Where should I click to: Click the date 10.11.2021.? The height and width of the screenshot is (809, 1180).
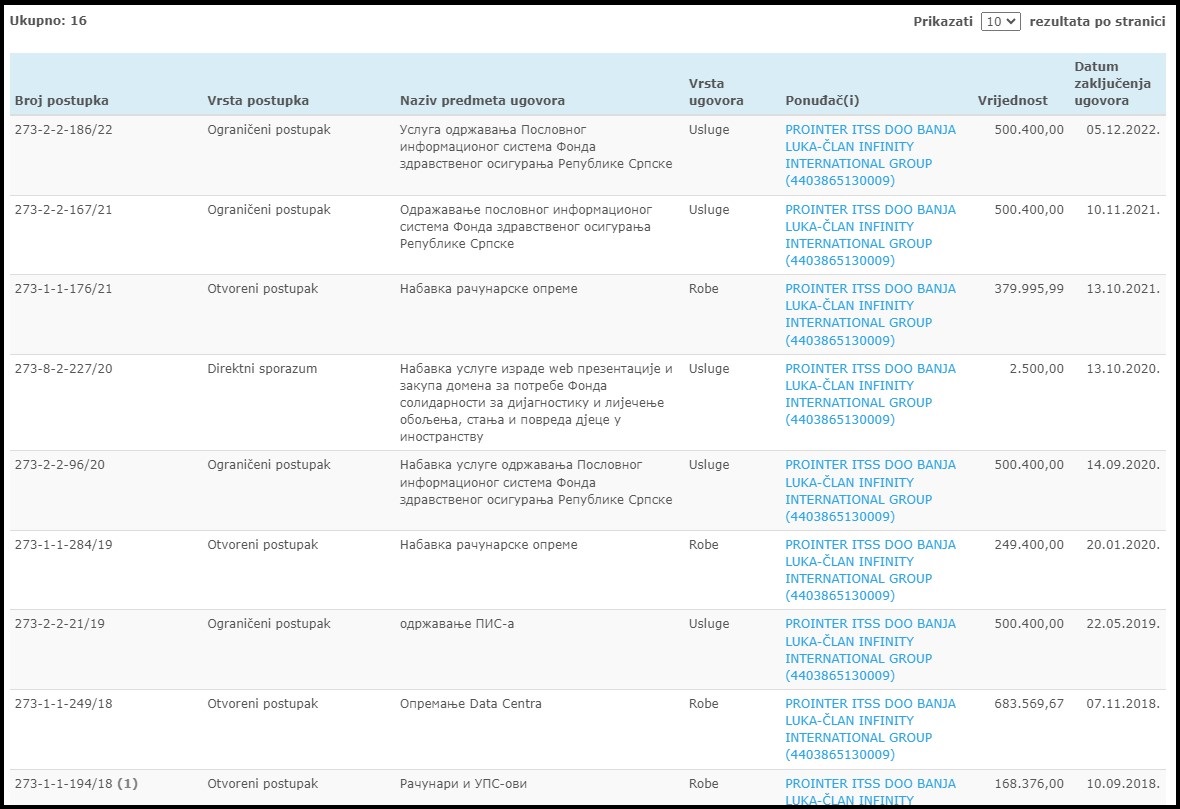[1123, 209]
